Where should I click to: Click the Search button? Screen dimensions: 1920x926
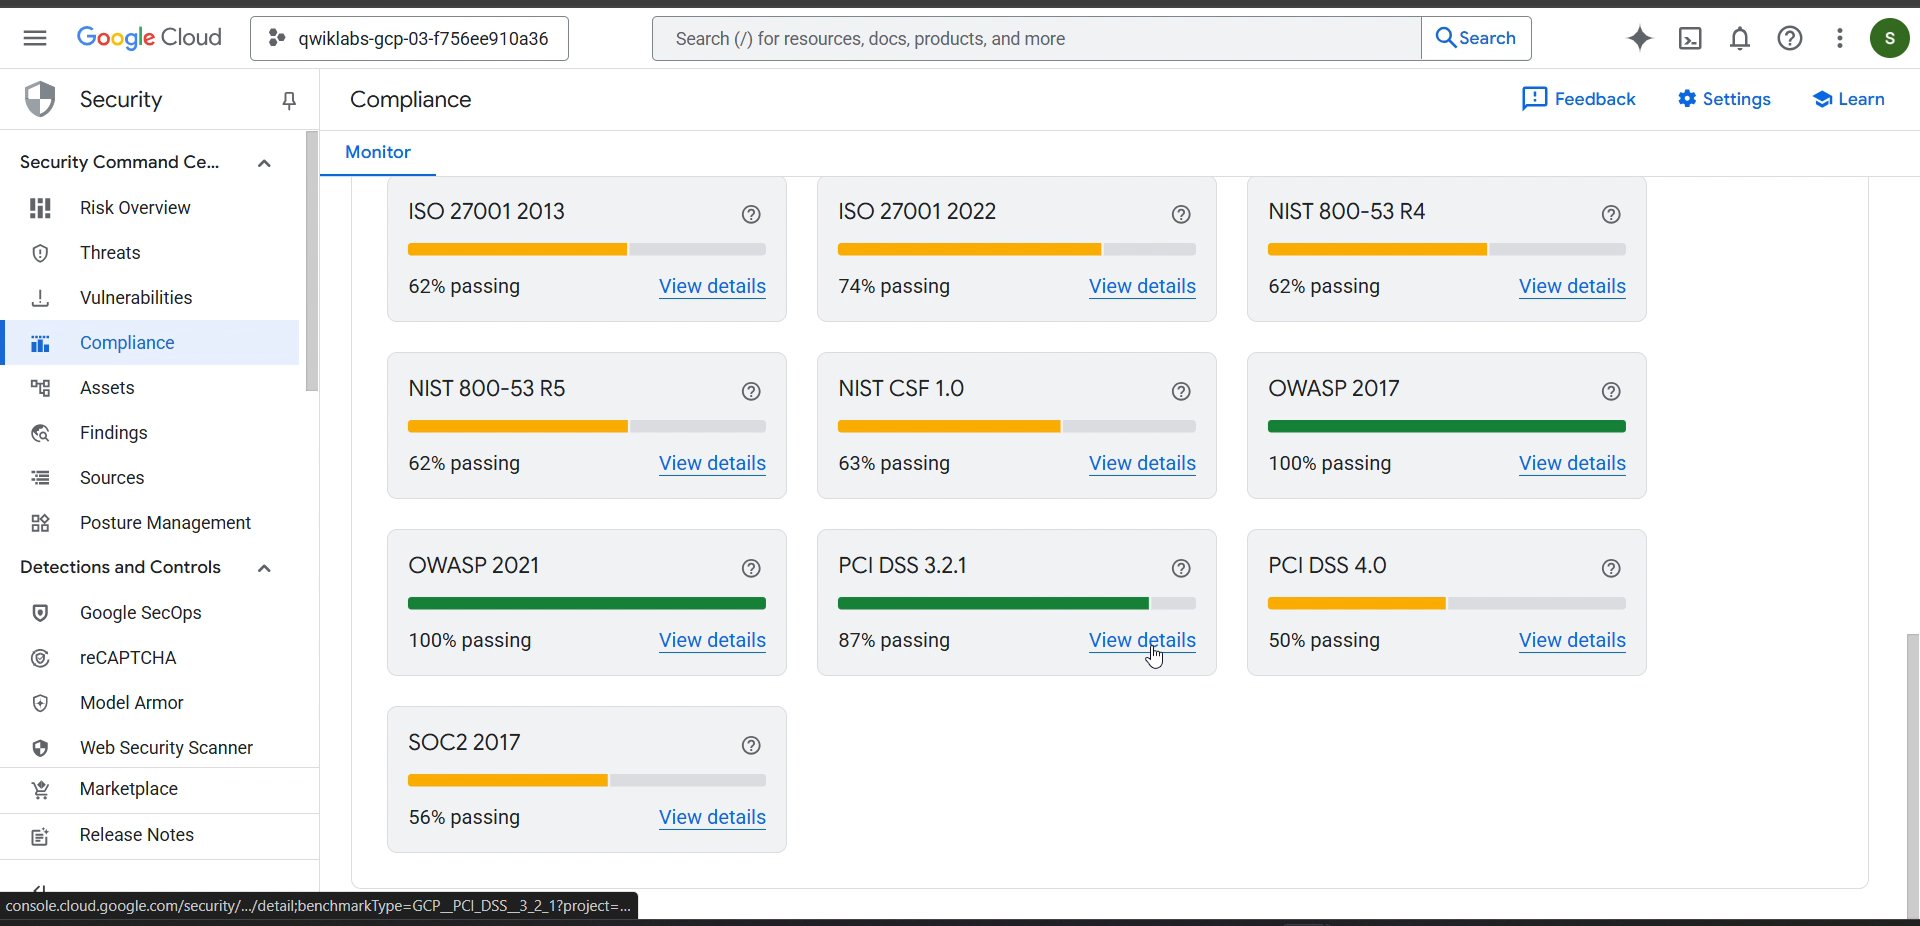pos(1476,38)
